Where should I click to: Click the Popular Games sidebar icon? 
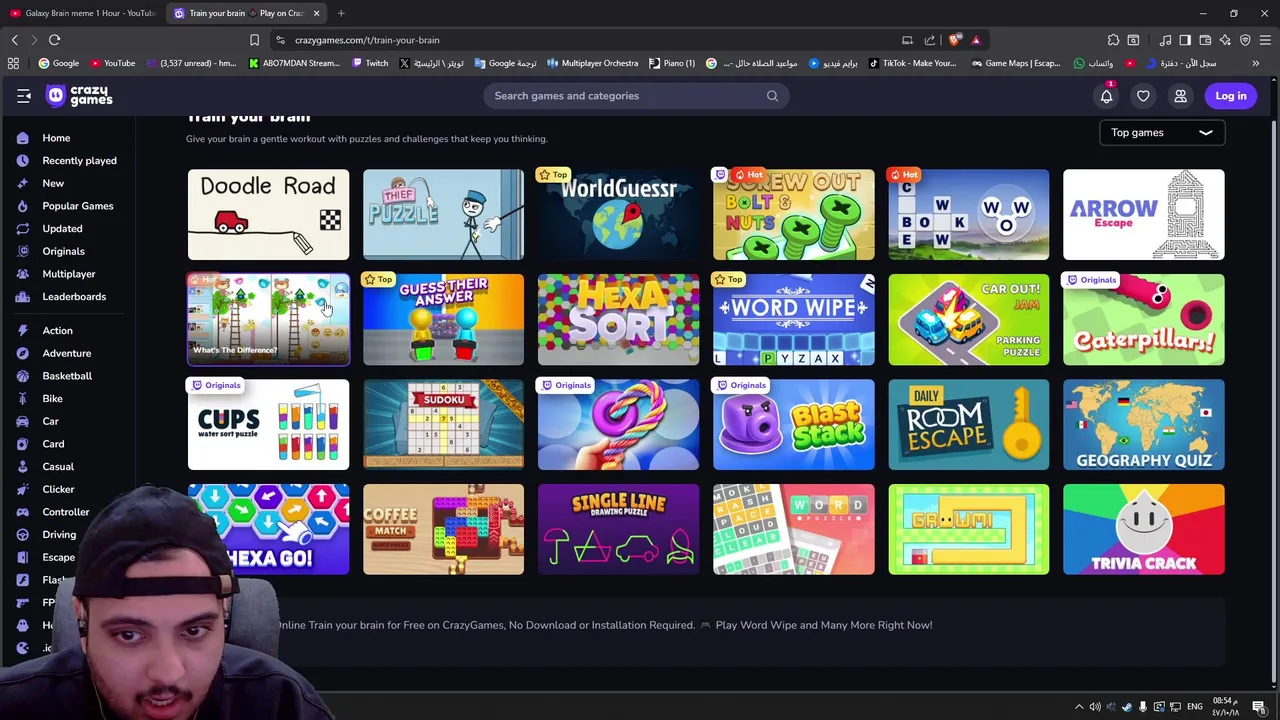pyautogui.click(x=22, y=206)
